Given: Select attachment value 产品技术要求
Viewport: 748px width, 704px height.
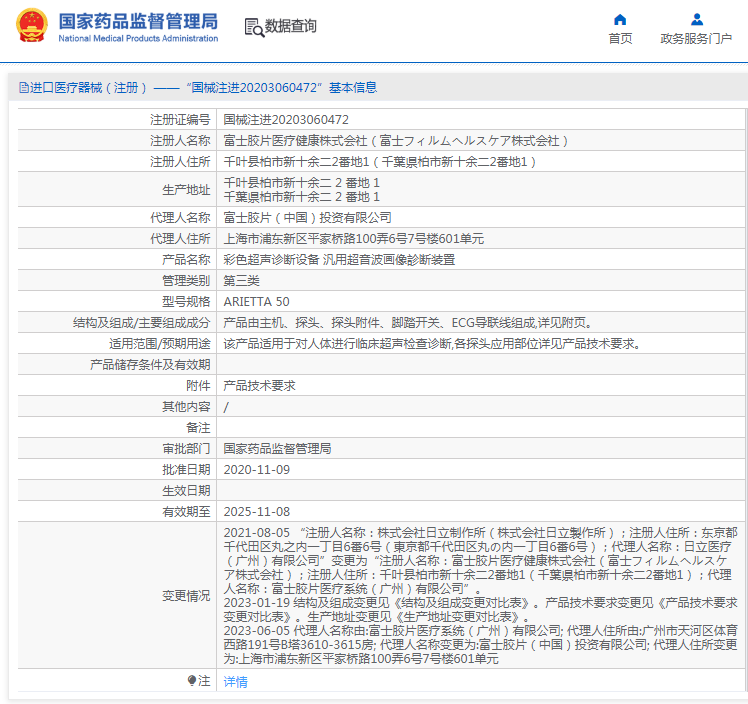Looking at the screenshot, I should [x=260, y=385].
